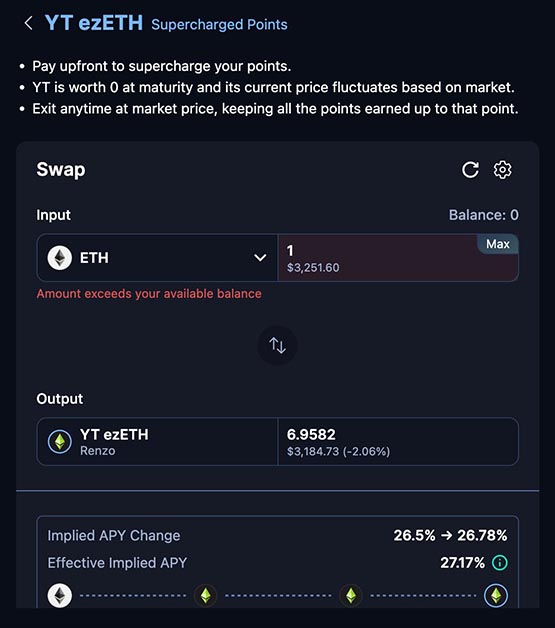
Task: Click the Max amount button
Action: (498, 244)
